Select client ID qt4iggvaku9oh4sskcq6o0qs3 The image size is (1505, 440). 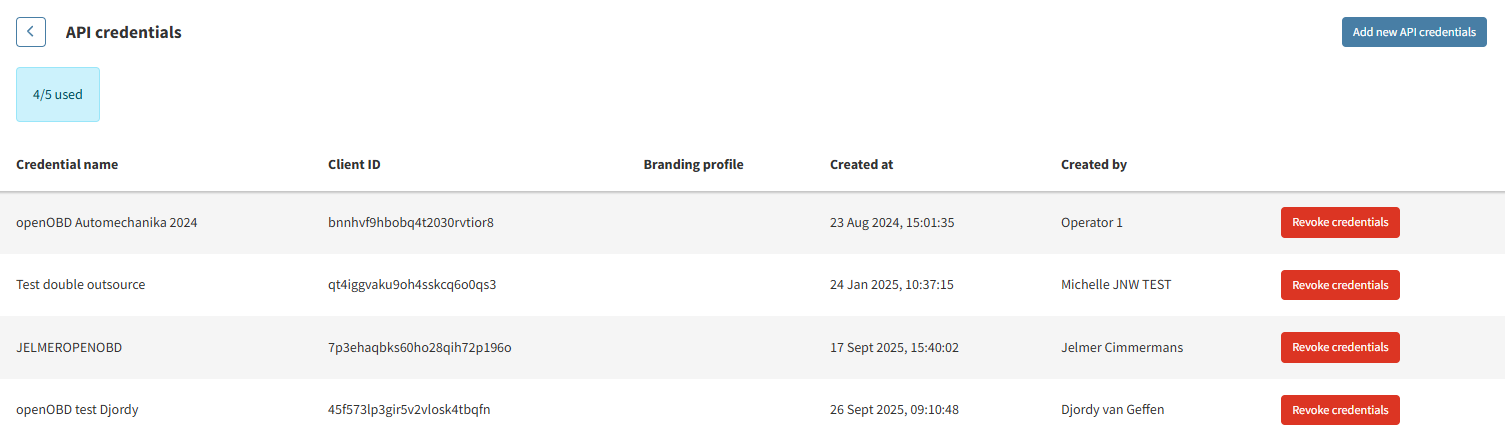[412, 285]
